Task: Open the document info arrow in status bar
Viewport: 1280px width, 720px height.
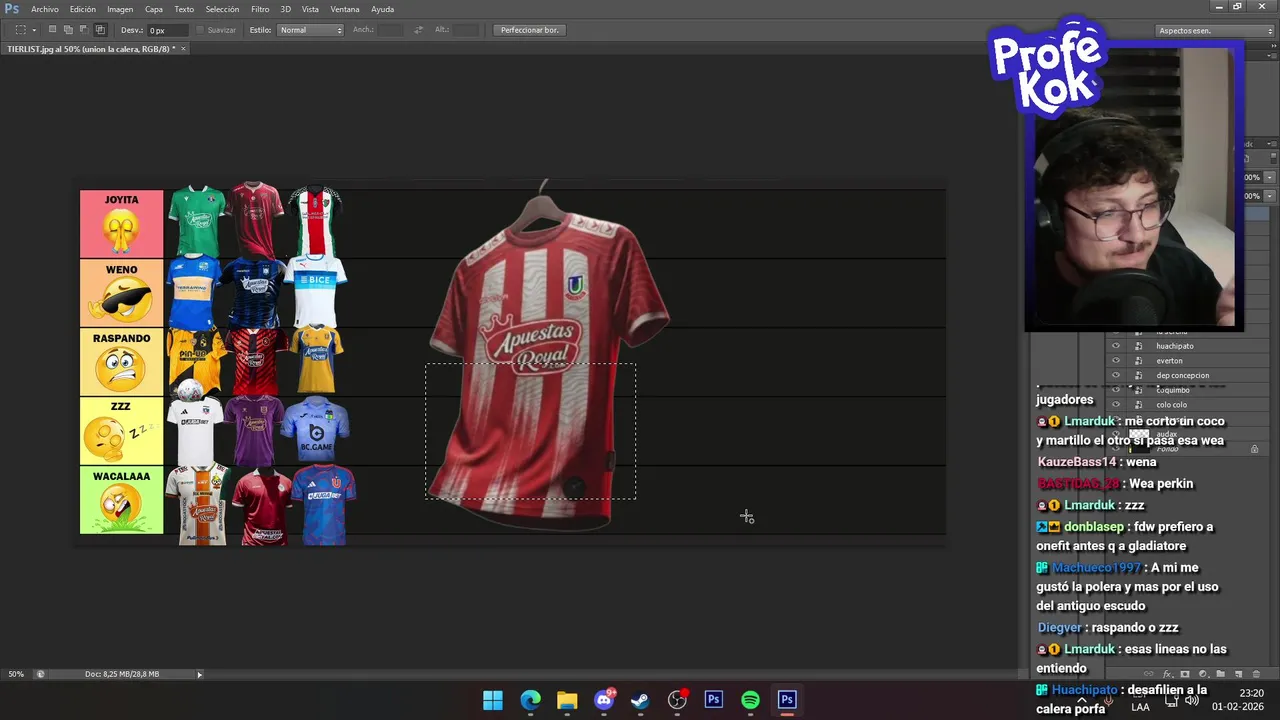Action: 199,674
